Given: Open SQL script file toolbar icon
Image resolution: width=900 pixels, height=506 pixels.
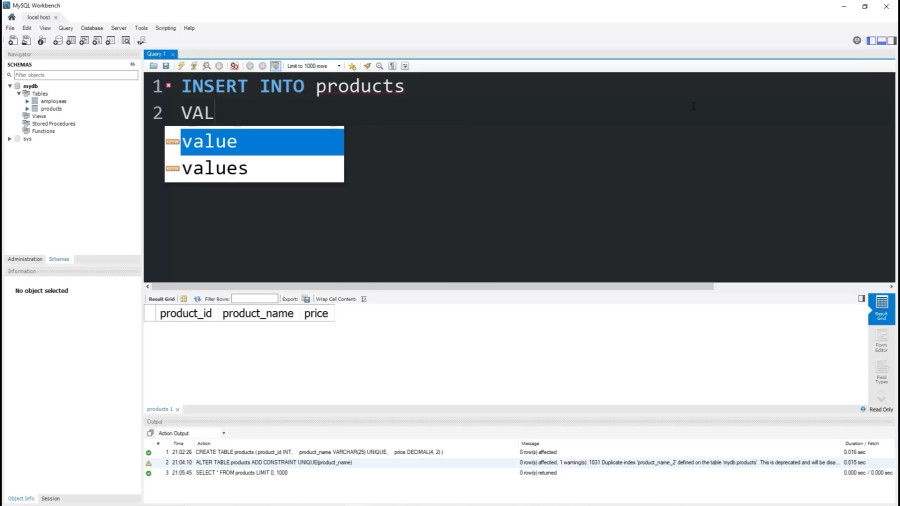Looking at the screenshot, I should (x=26, y=41).
